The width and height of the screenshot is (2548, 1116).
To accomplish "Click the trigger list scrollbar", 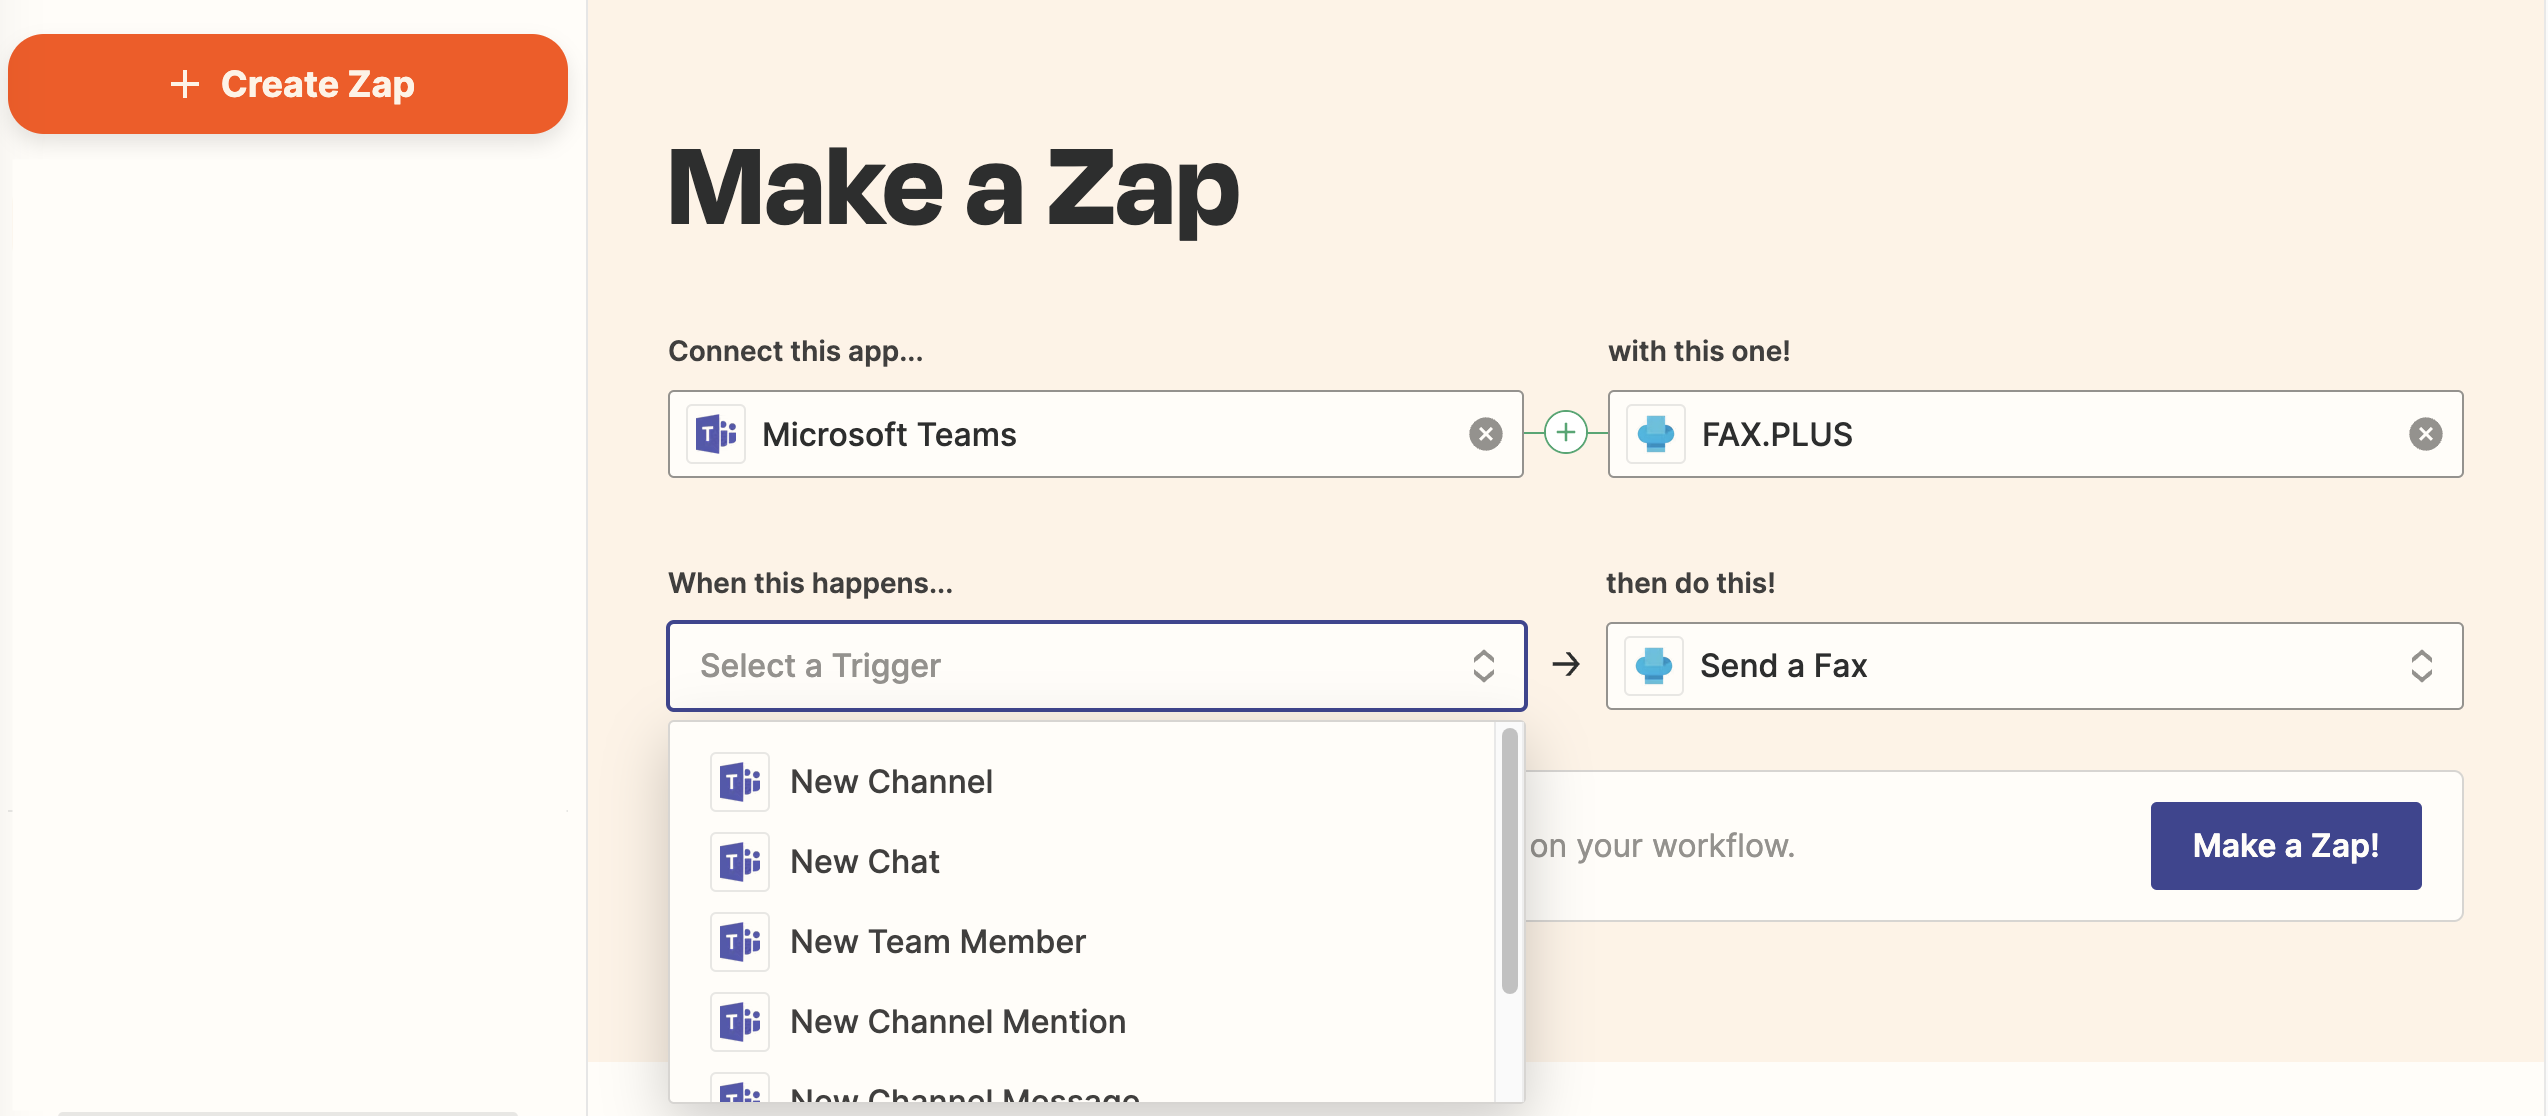I will pyautogui.click(x=1510, y=861).
